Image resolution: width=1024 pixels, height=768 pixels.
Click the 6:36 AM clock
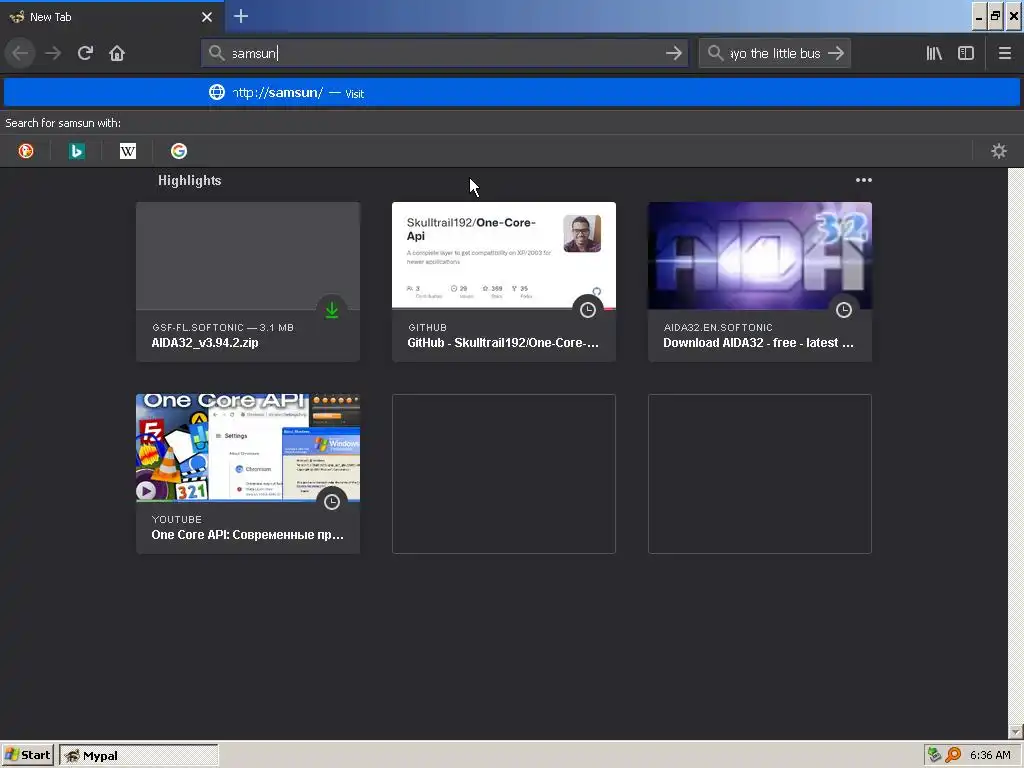coord(990,755)
